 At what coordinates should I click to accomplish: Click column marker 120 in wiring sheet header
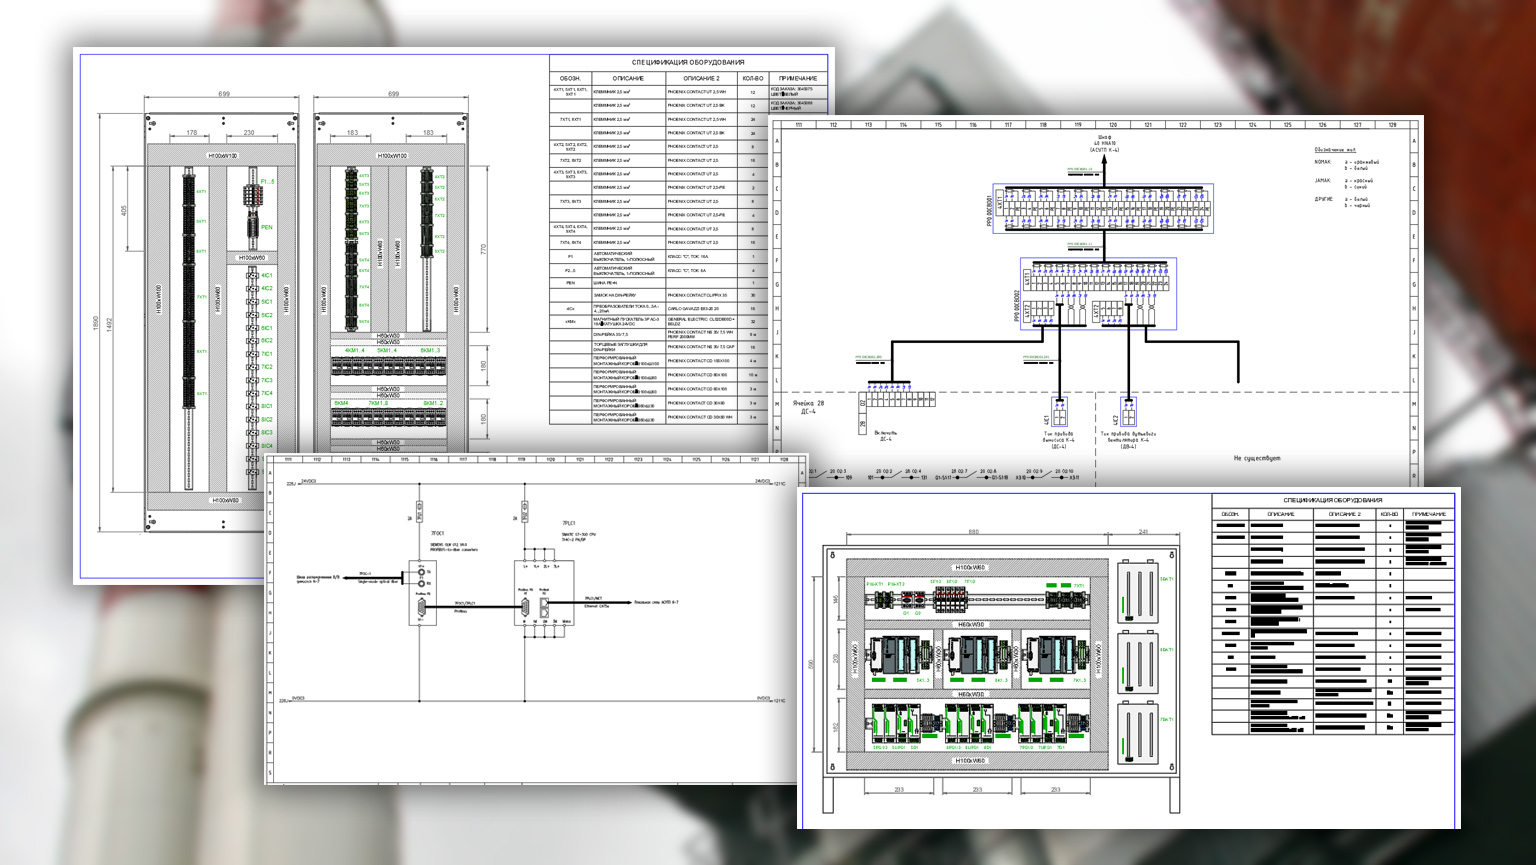(x=1113, y=125)
